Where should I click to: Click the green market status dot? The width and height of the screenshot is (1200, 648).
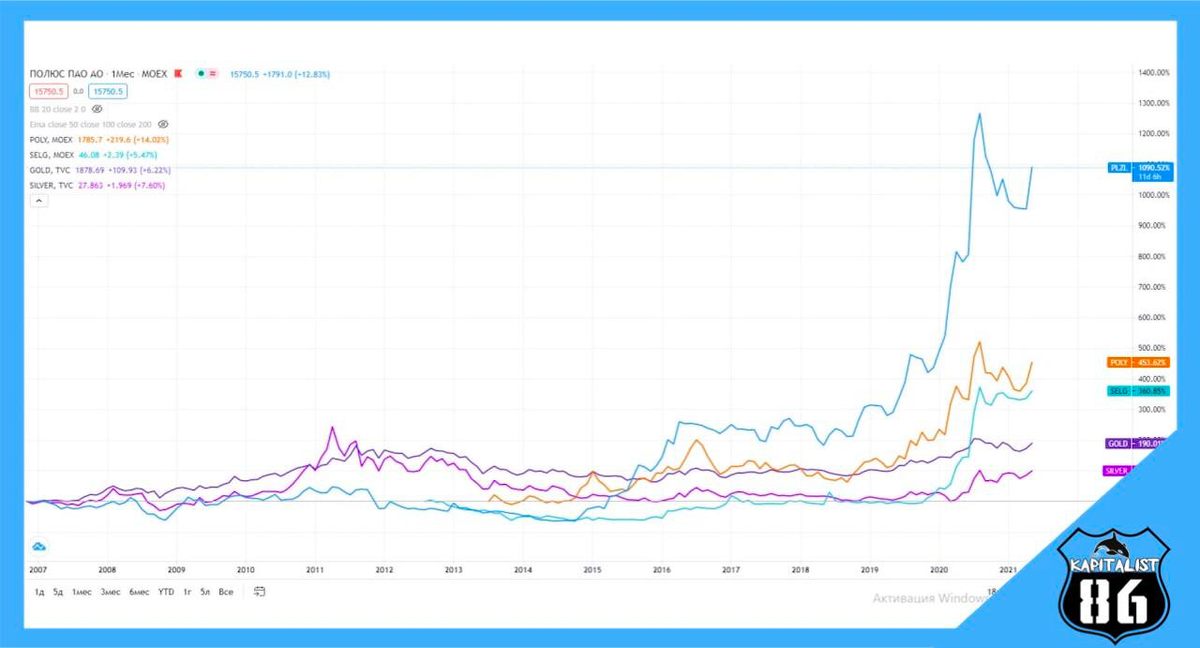point(202,74)
